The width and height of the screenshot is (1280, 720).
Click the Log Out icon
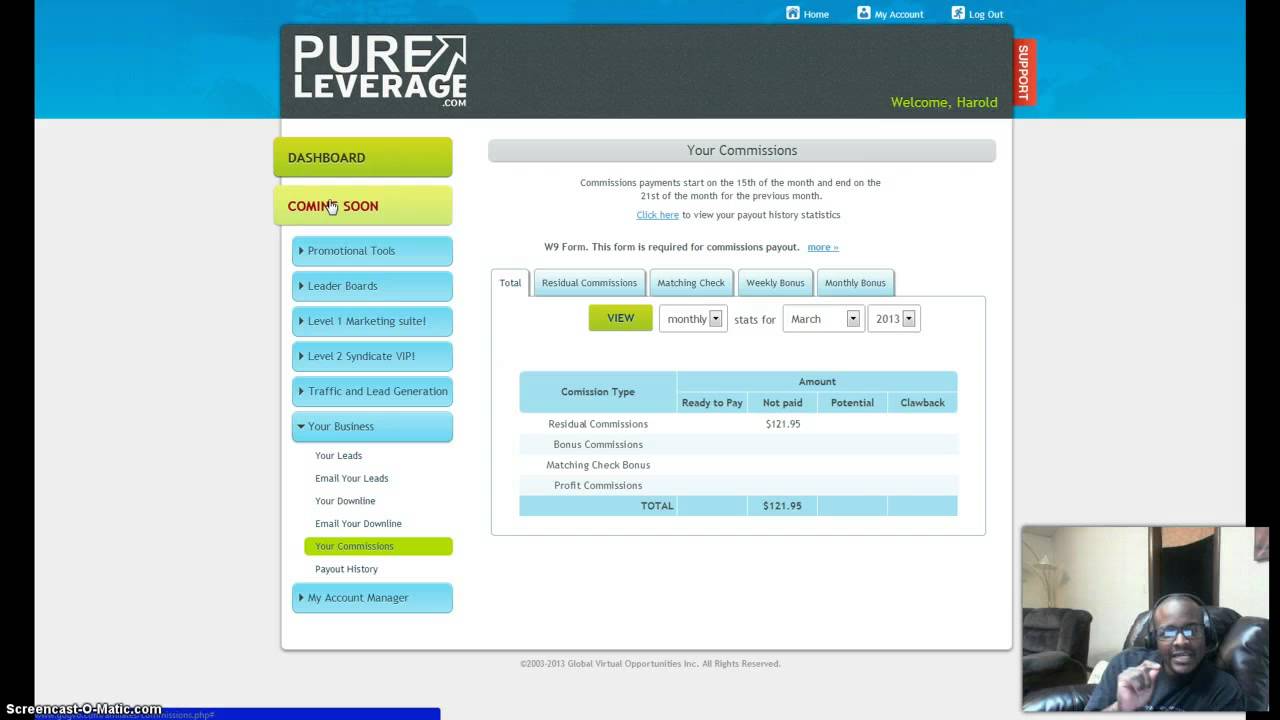click(x=958, y=13)
